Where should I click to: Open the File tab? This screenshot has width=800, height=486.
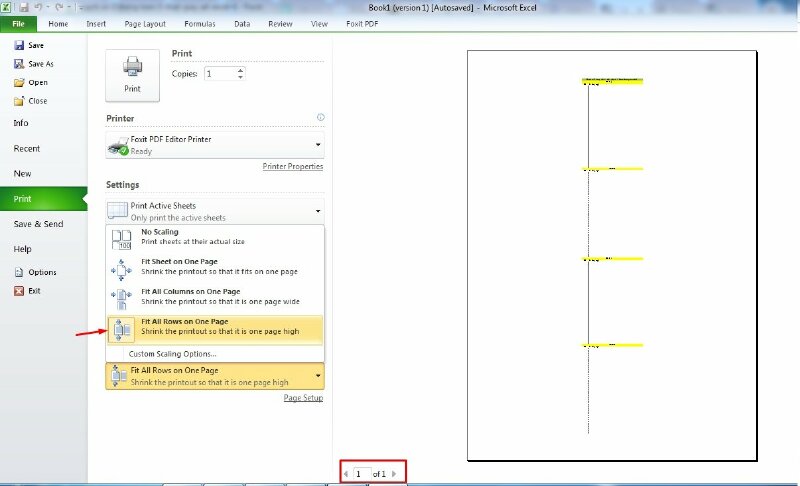click(x=18, y=24)
